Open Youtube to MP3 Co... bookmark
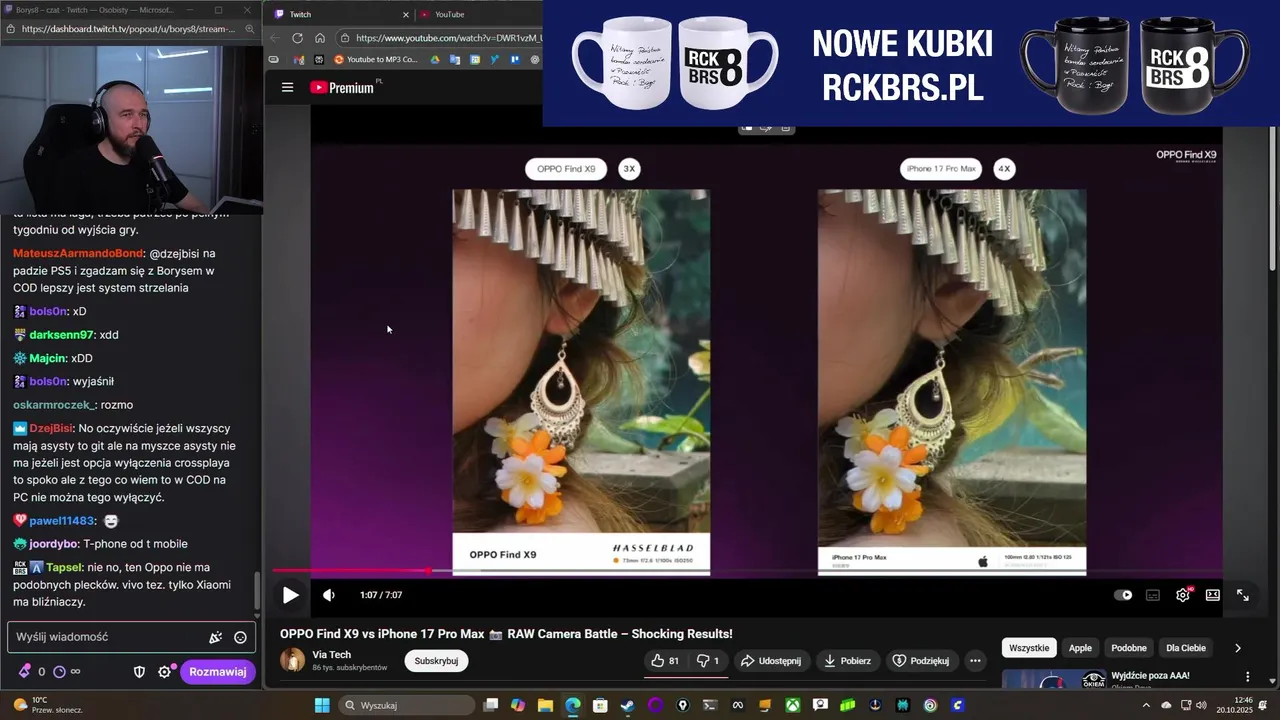Image resolution: width=1280 pixels, height=720 pixels. pos(376,59)
